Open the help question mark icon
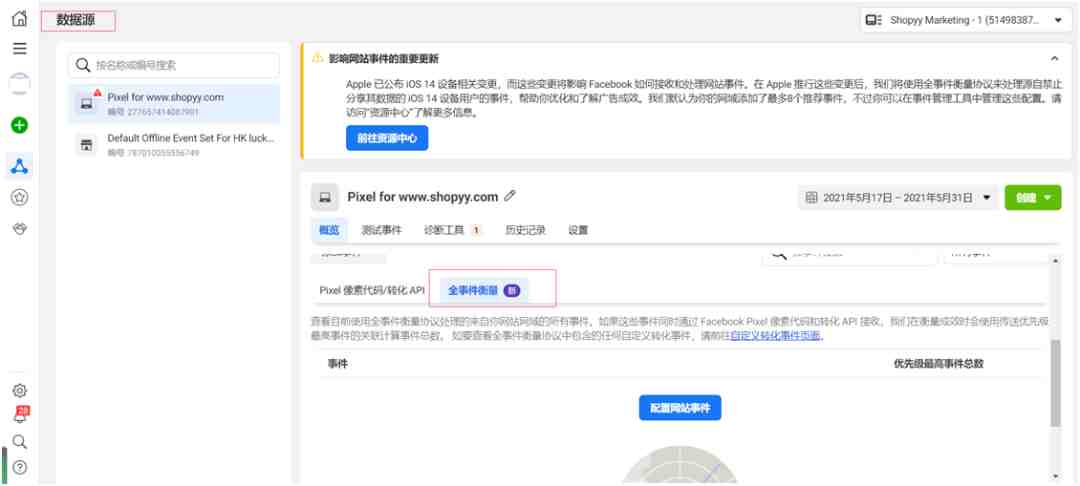 [20, 467]
